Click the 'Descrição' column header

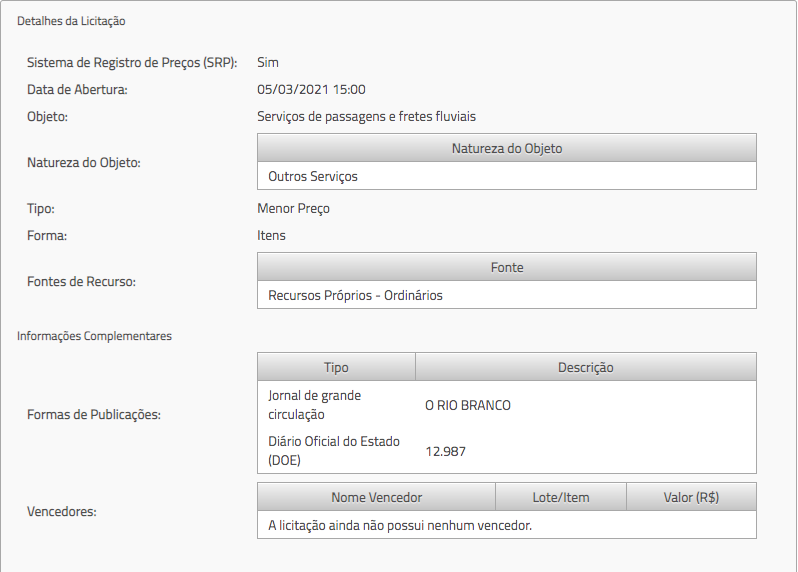point(585,367)
